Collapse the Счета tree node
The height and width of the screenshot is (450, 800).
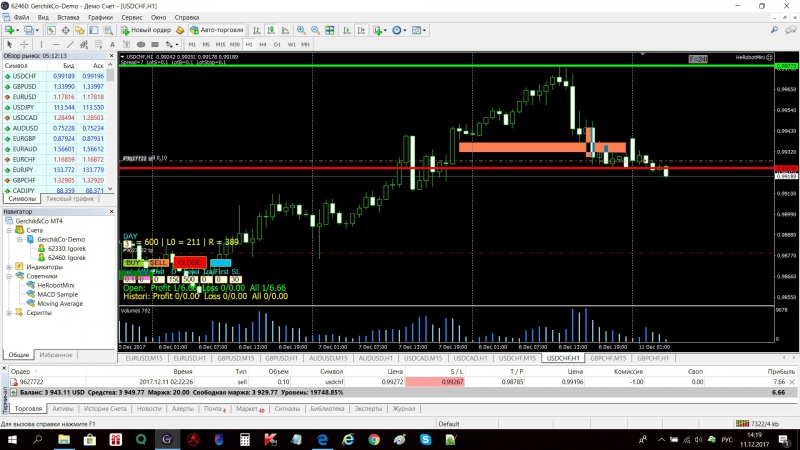coord(9,230)
